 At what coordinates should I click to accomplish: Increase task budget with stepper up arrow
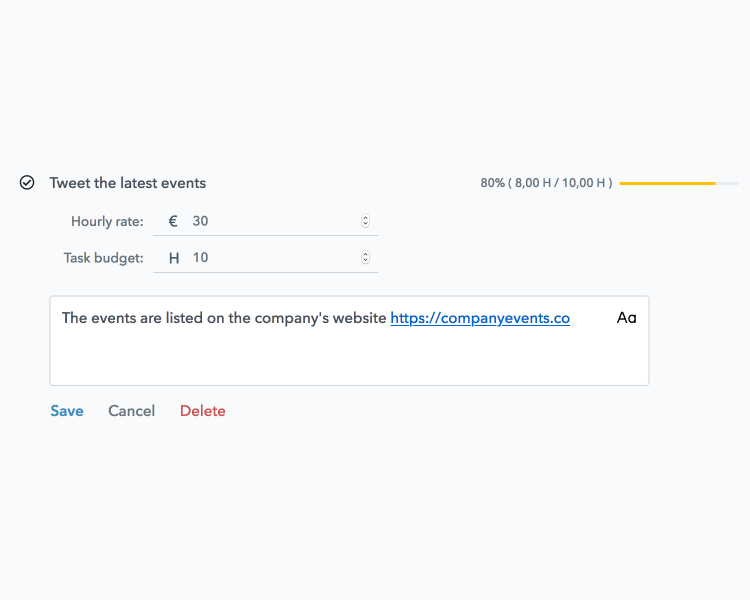[x=365, y=255]
